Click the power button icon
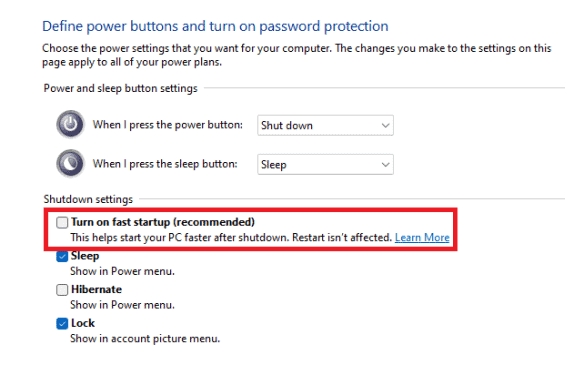The width and height of the screenshot is (584, 375). coord(70,124)
